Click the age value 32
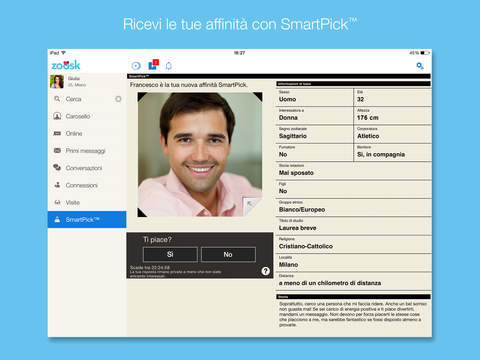This screenshot has height=360, width=480. pyautogui.click(x=360, y=99)
